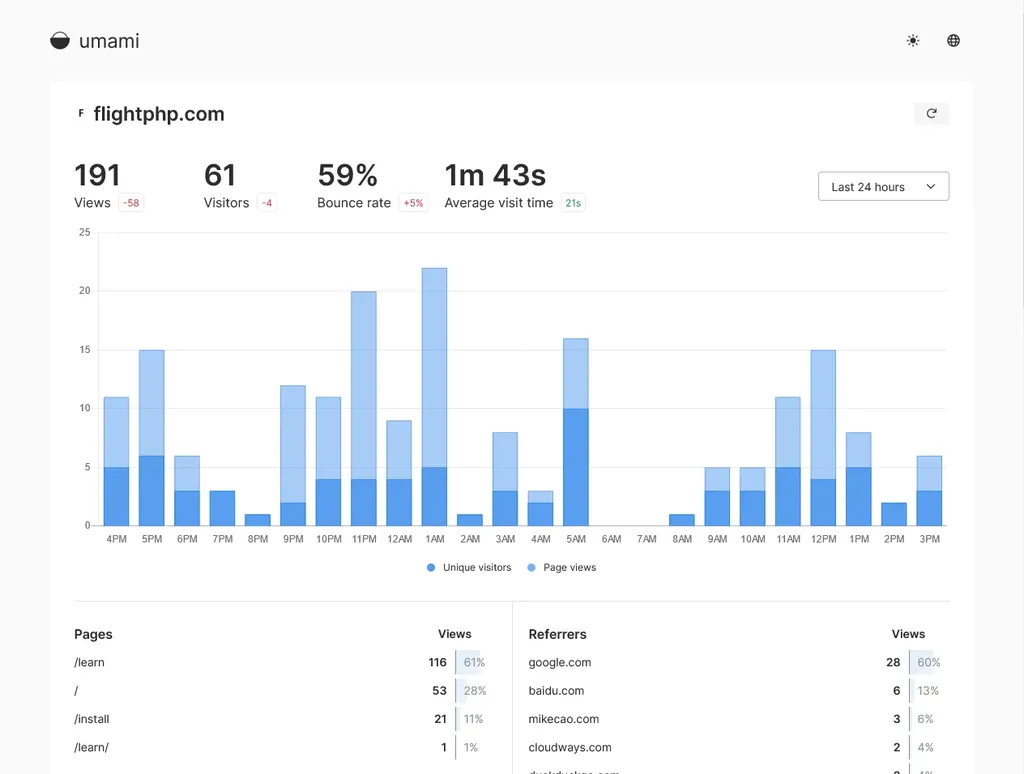The height and width of the screenshot is (774, 1024).
Task: Toggle Unique visitors legend item
Action: coord(469,568)
